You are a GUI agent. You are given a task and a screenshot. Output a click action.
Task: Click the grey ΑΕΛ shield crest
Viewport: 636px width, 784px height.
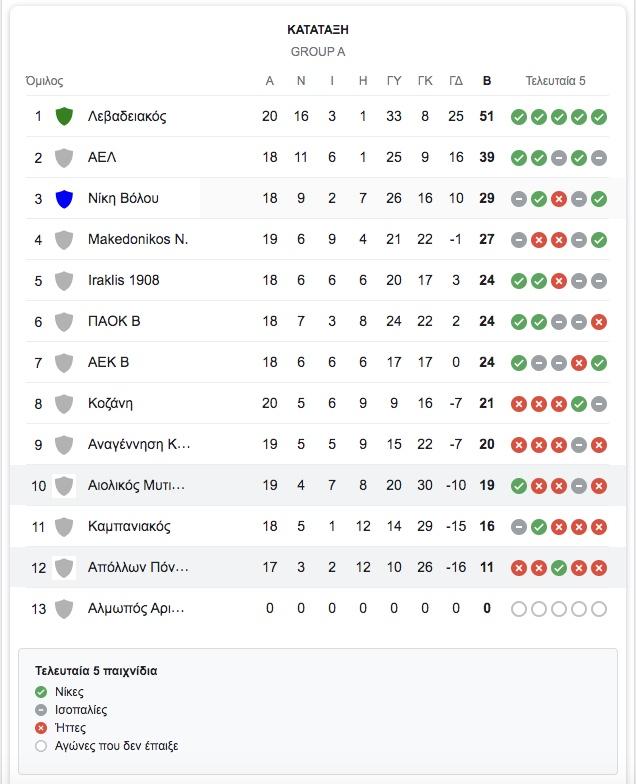click(64, 158)
